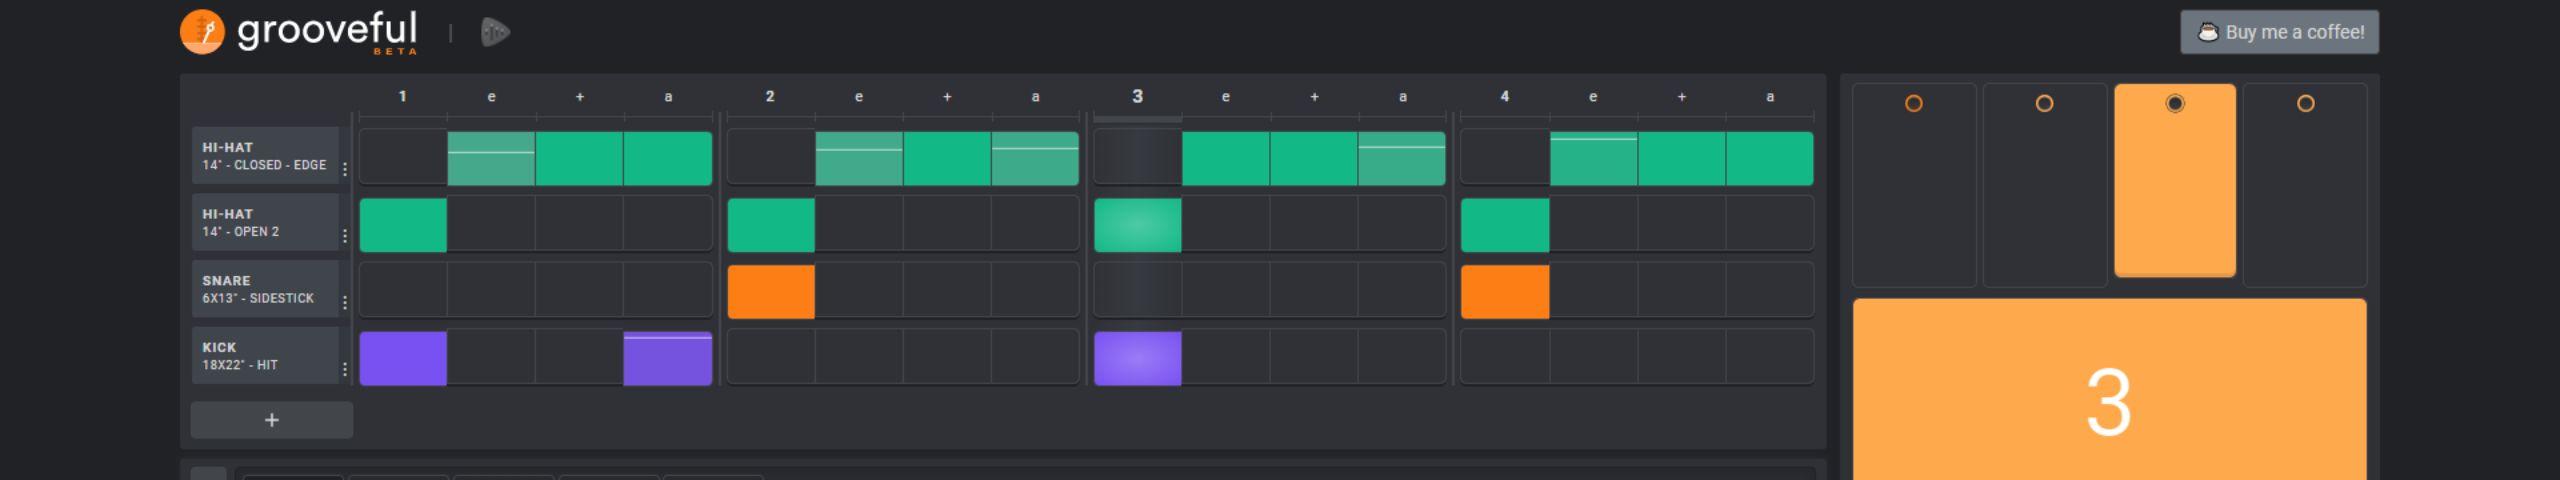Open options menu for snare sidestick track
The height and width of the screenshot is (480, 2560).
345,302
